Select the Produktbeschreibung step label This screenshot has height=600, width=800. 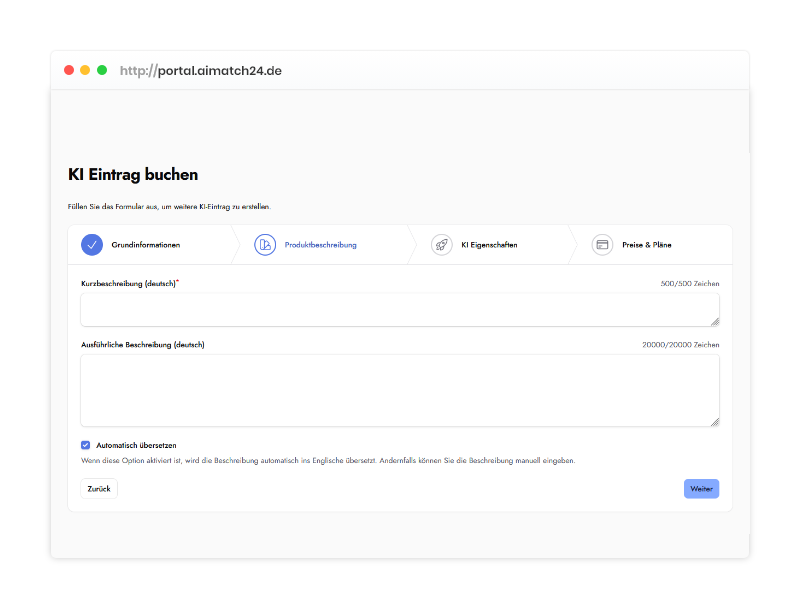click(320, 245)
